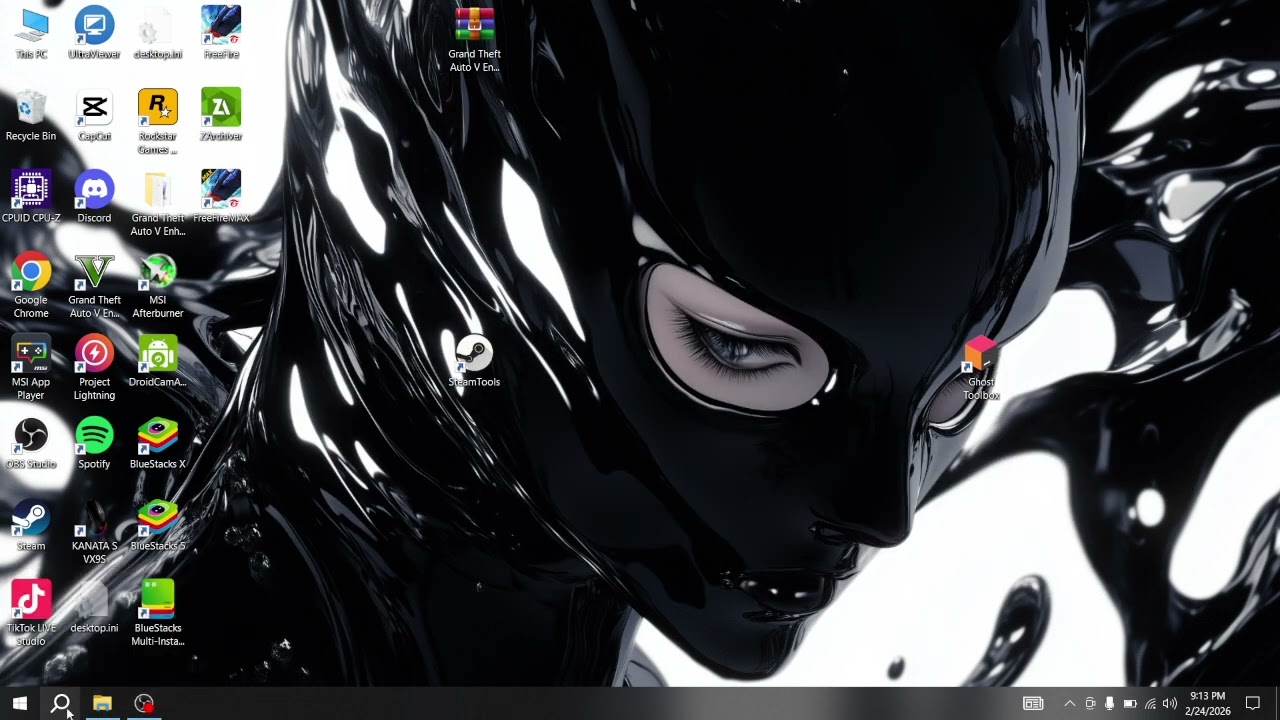Launch OBS Studio from the desktop
This screenshot has width=1280, height=720.
31,443
